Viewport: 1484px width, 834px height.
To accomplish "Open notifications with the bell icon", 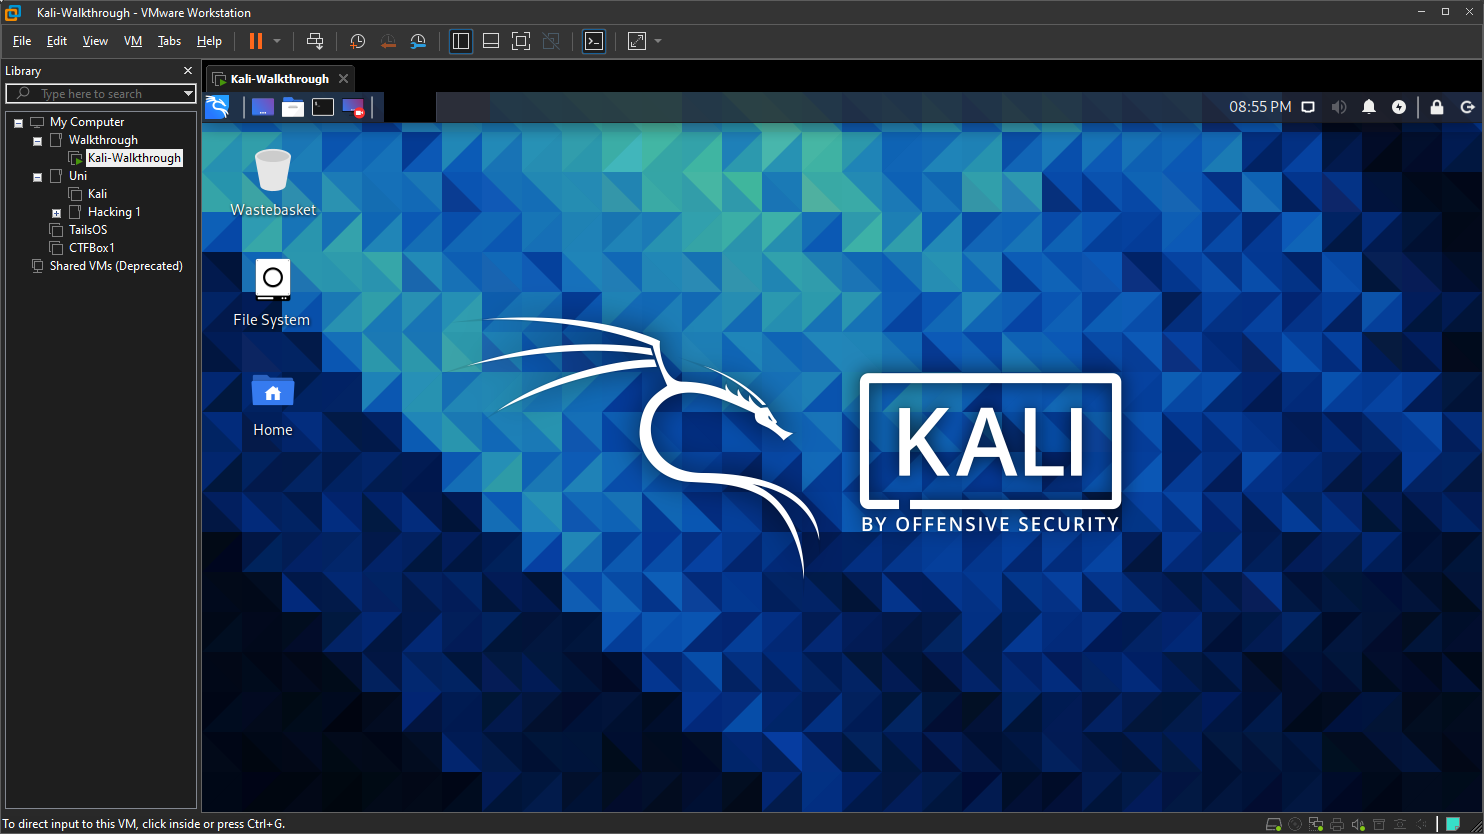I will tap(1369, 107).
